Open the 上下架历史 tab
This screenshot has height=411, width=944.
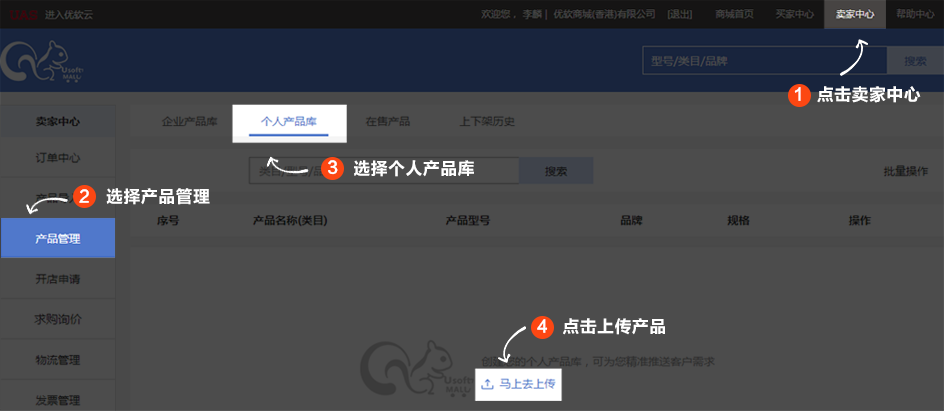coord(487,122)
